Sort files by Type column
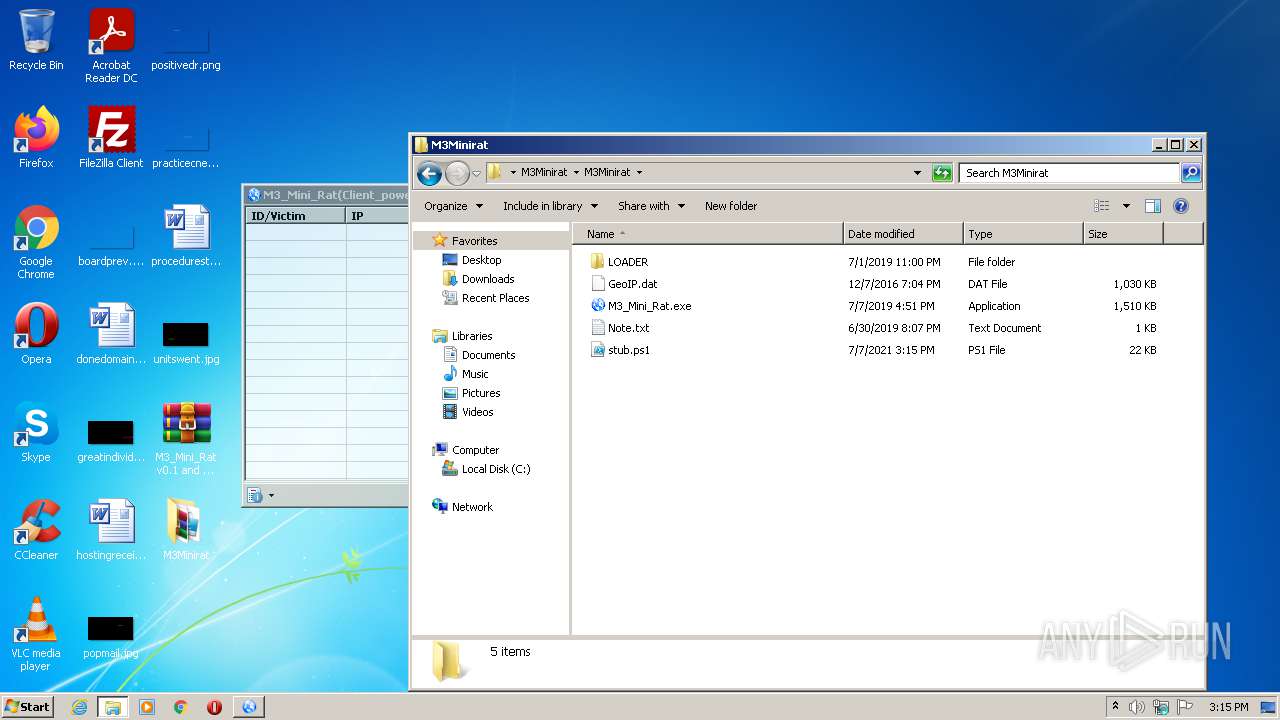Screen dimensions: 1280x720 (1023, 234)
